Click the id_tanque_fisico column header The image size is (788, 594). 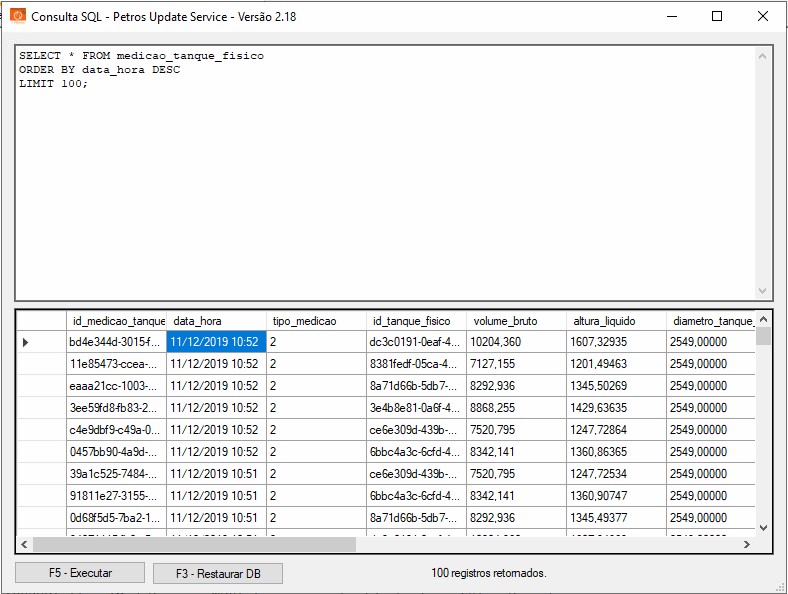(415, 321)
